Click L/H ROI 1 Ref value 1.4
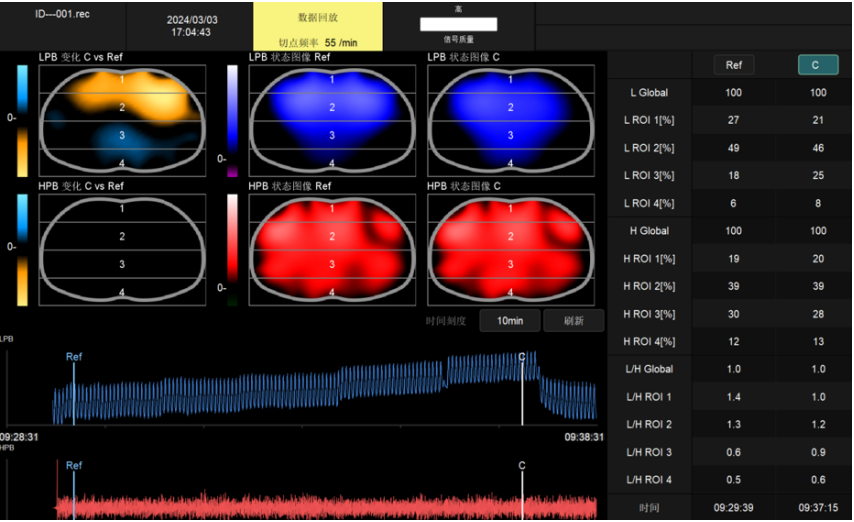The width and height of the screenshot is (854, 522). (733, 397)
